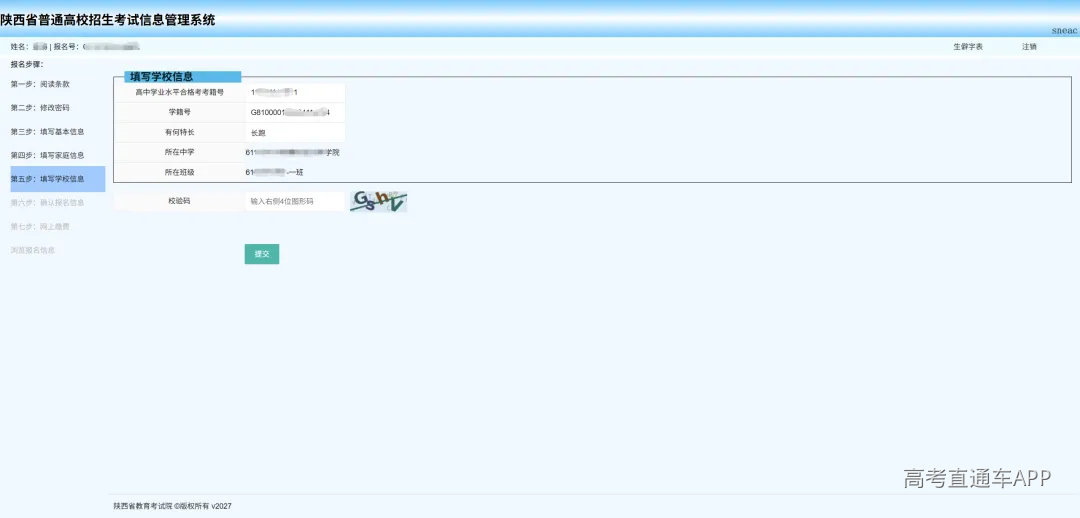Image resolution: width=1080 pixels, height=518 pixels.
Task: Click the 生僻字表 link
Action: click(x=968, y=47)
